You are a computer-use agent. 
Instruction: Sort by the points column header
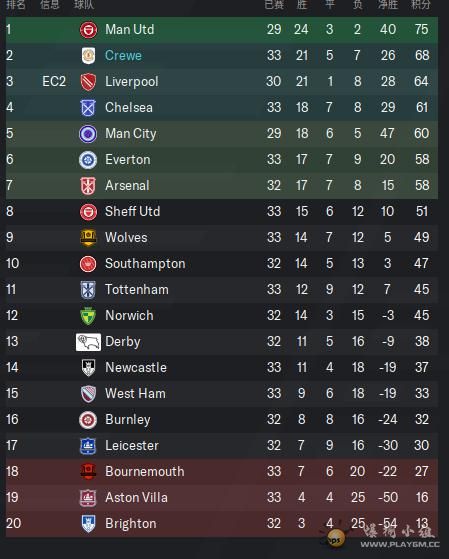tap(421, 5)
